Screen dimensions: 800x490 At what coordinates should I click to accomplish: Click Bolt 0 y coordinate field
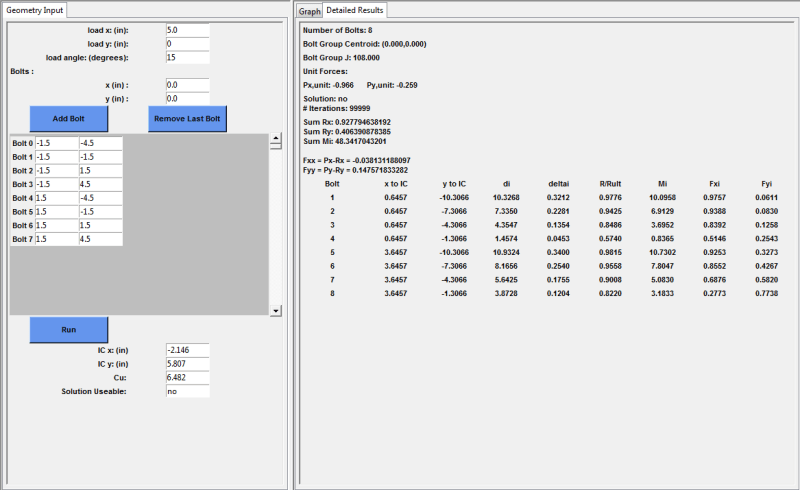(x=101, y=143)
